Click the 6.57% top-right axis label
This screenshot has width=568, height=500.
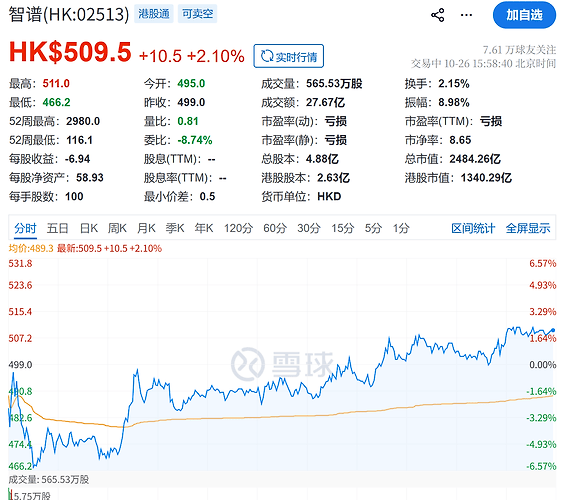click(x=542, y=263)
